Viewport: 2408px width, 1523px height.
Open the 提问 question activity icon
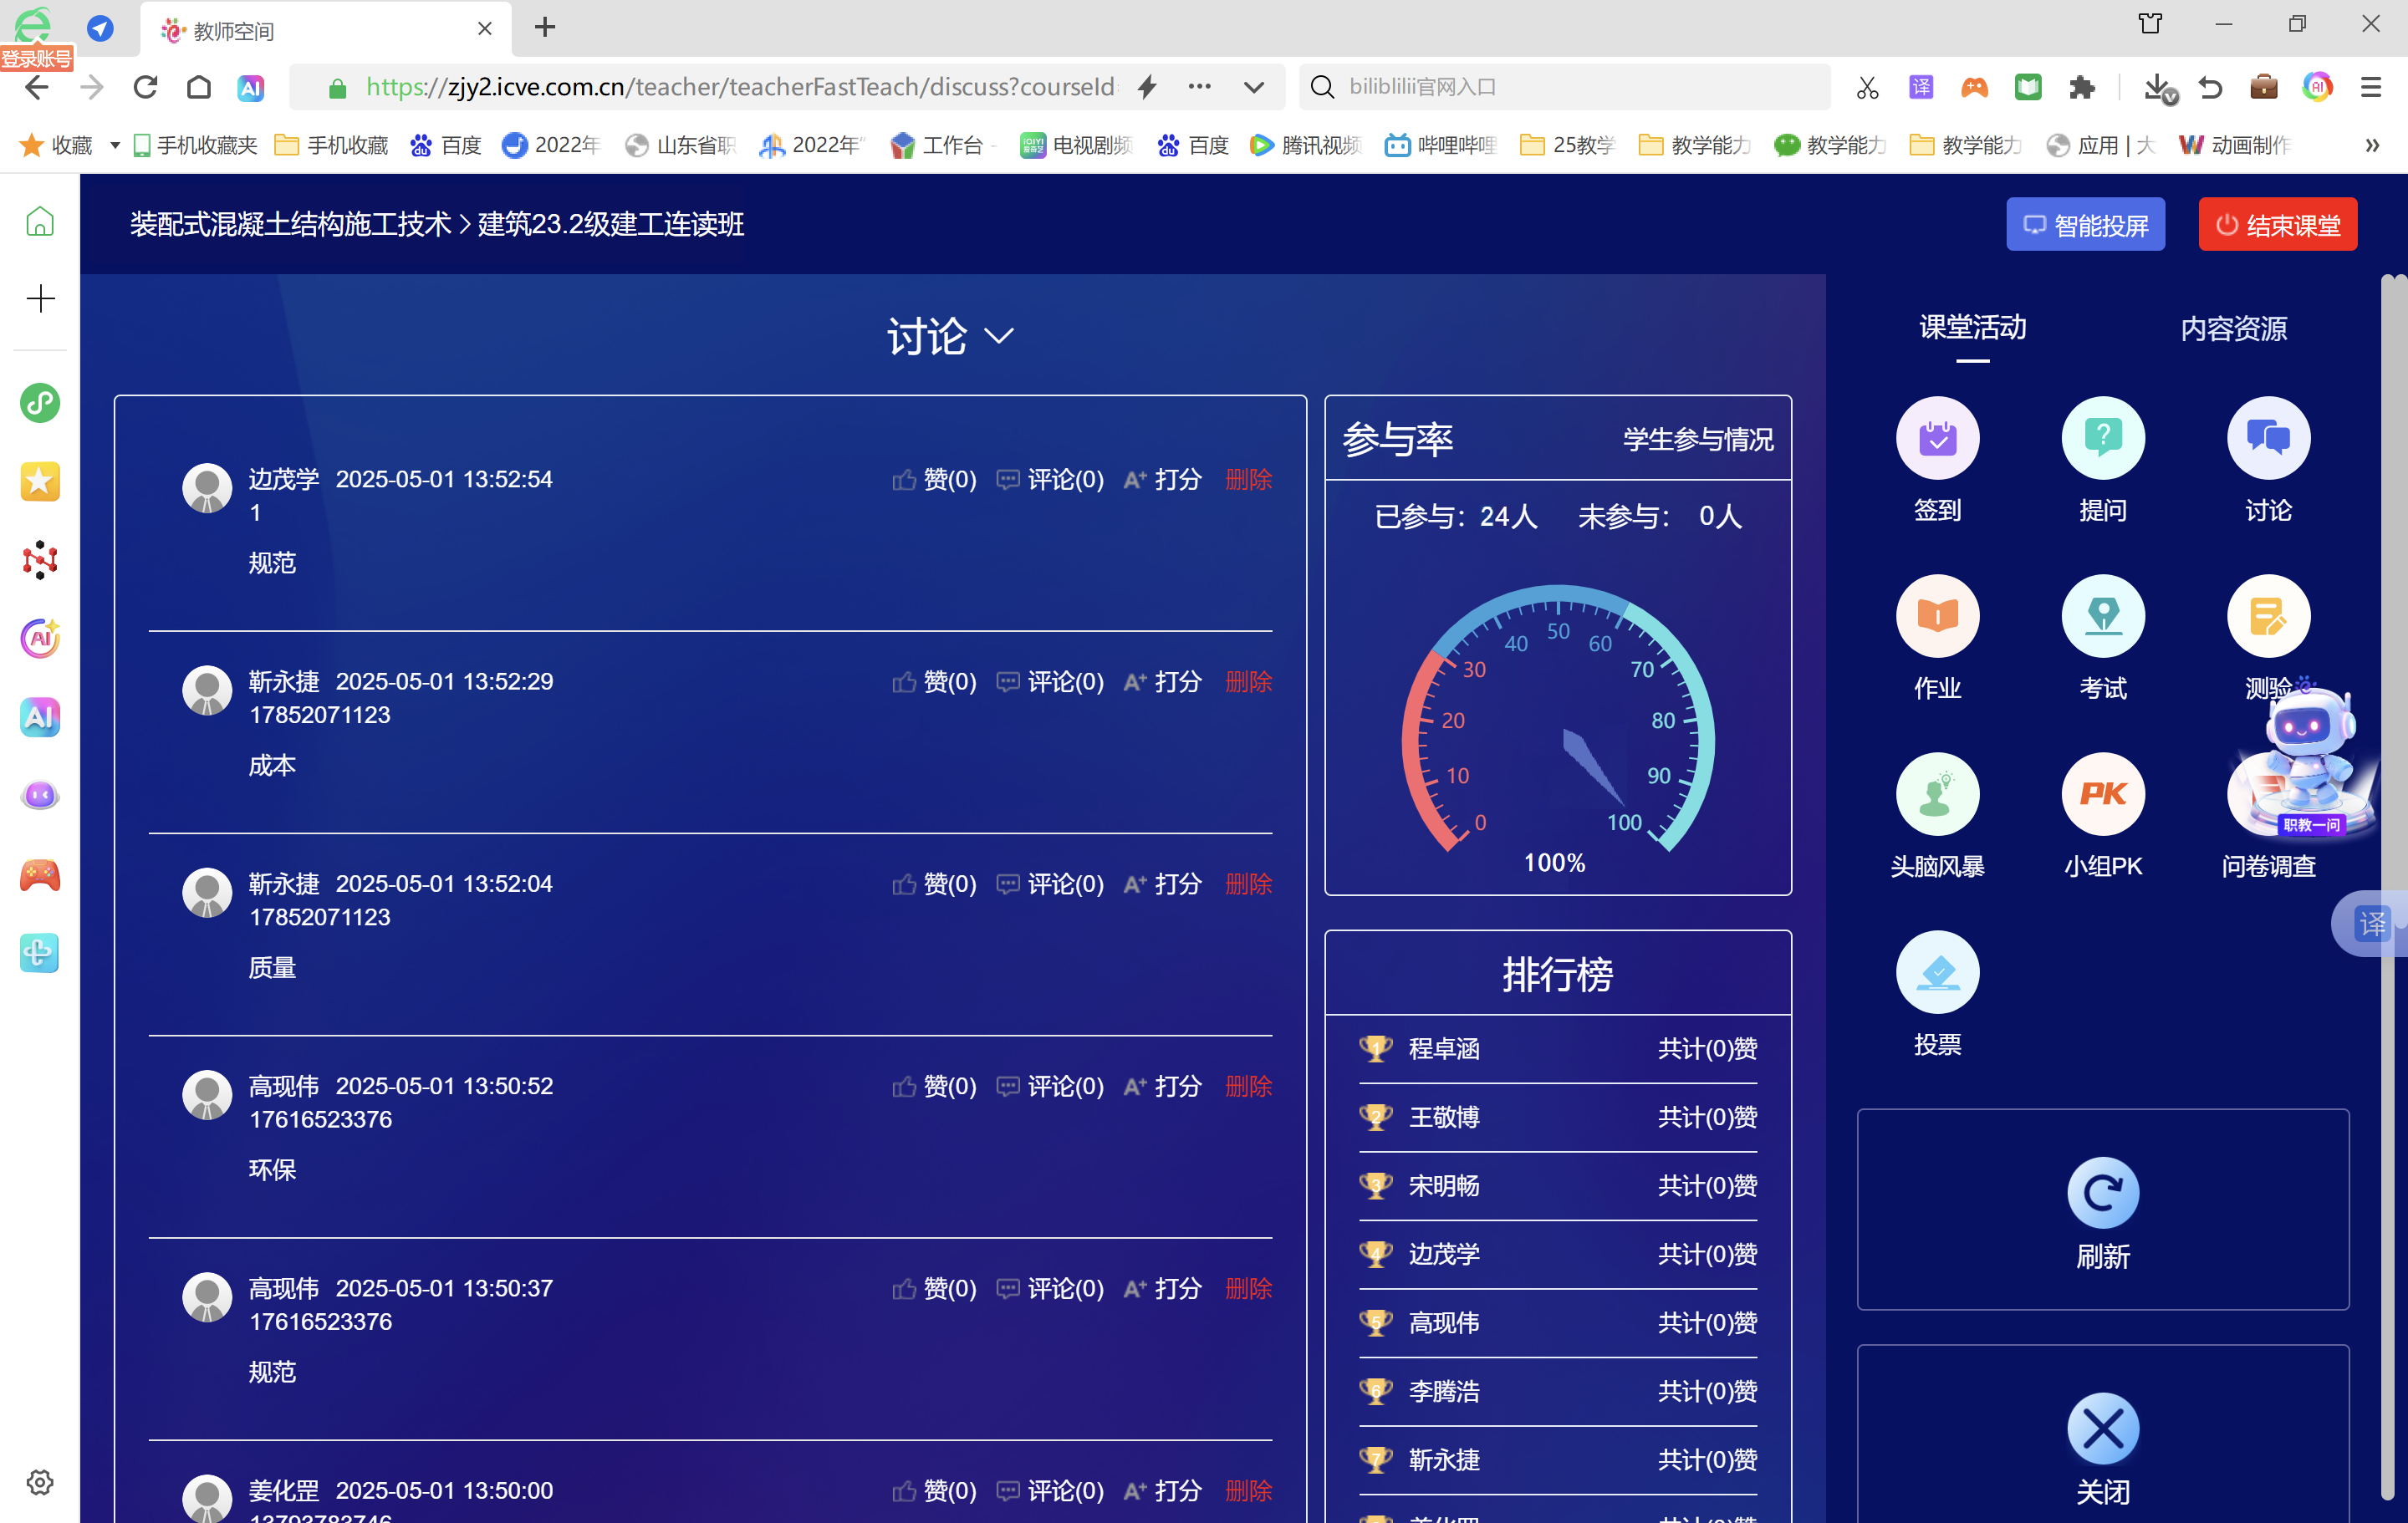[x=2102, y=438]
